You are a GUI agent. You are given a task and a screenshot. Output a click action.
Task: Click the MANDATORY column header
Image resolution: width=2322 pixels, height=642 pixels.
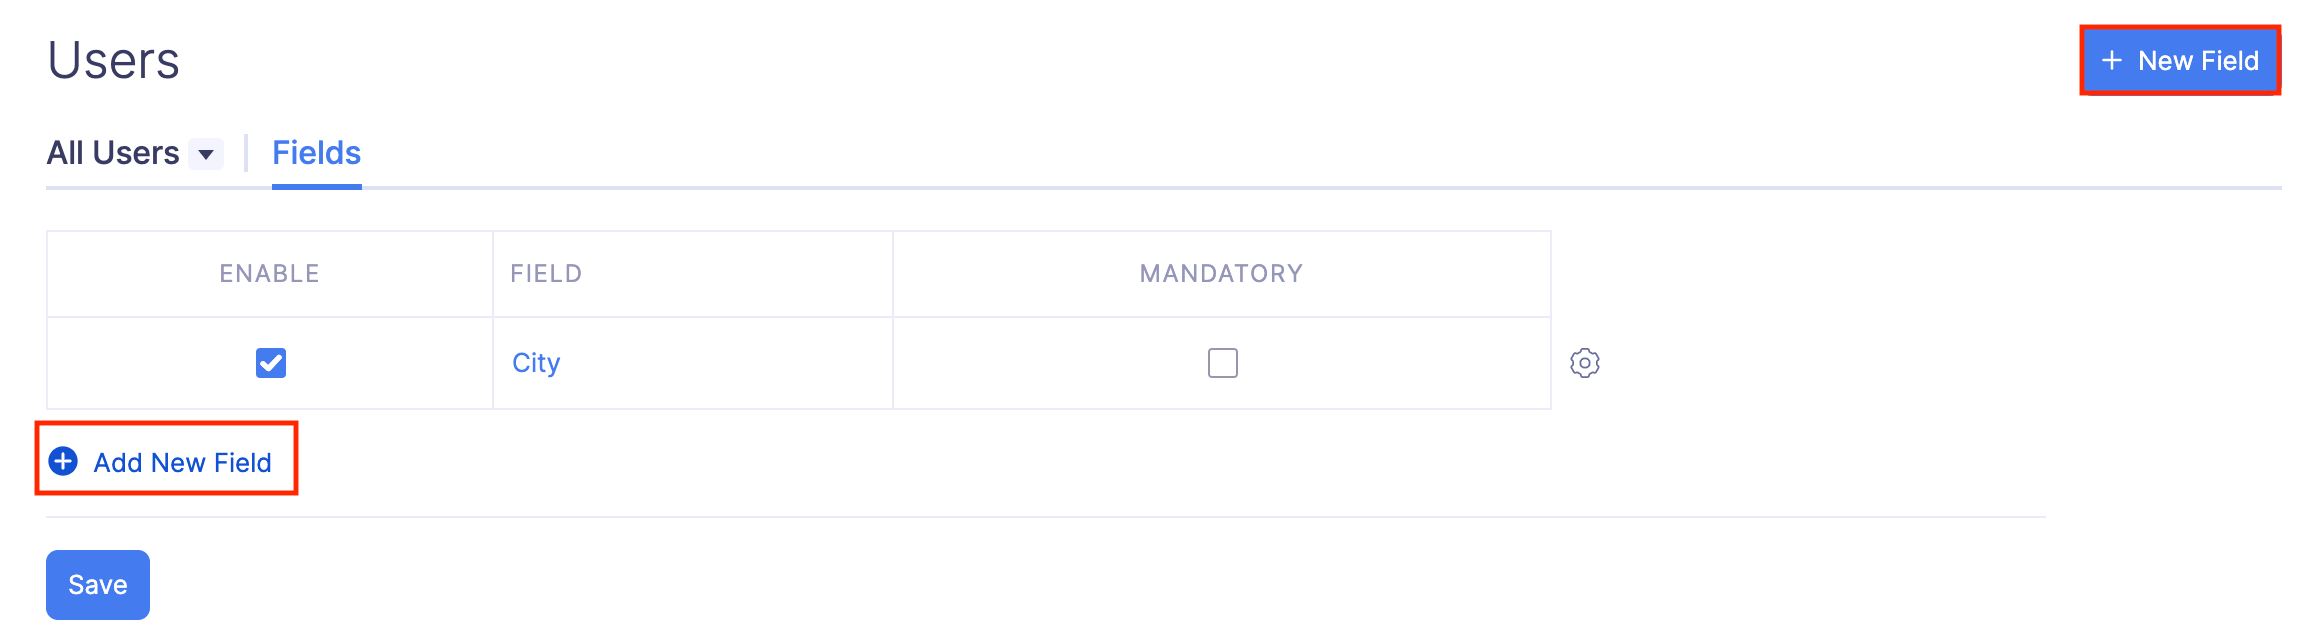(1222, 272)
